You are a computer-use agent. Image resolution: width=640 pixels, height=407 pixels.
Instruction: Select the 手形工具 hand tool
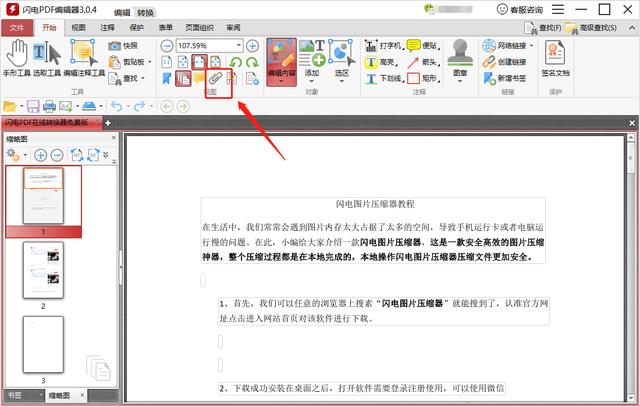coord(17,58)
